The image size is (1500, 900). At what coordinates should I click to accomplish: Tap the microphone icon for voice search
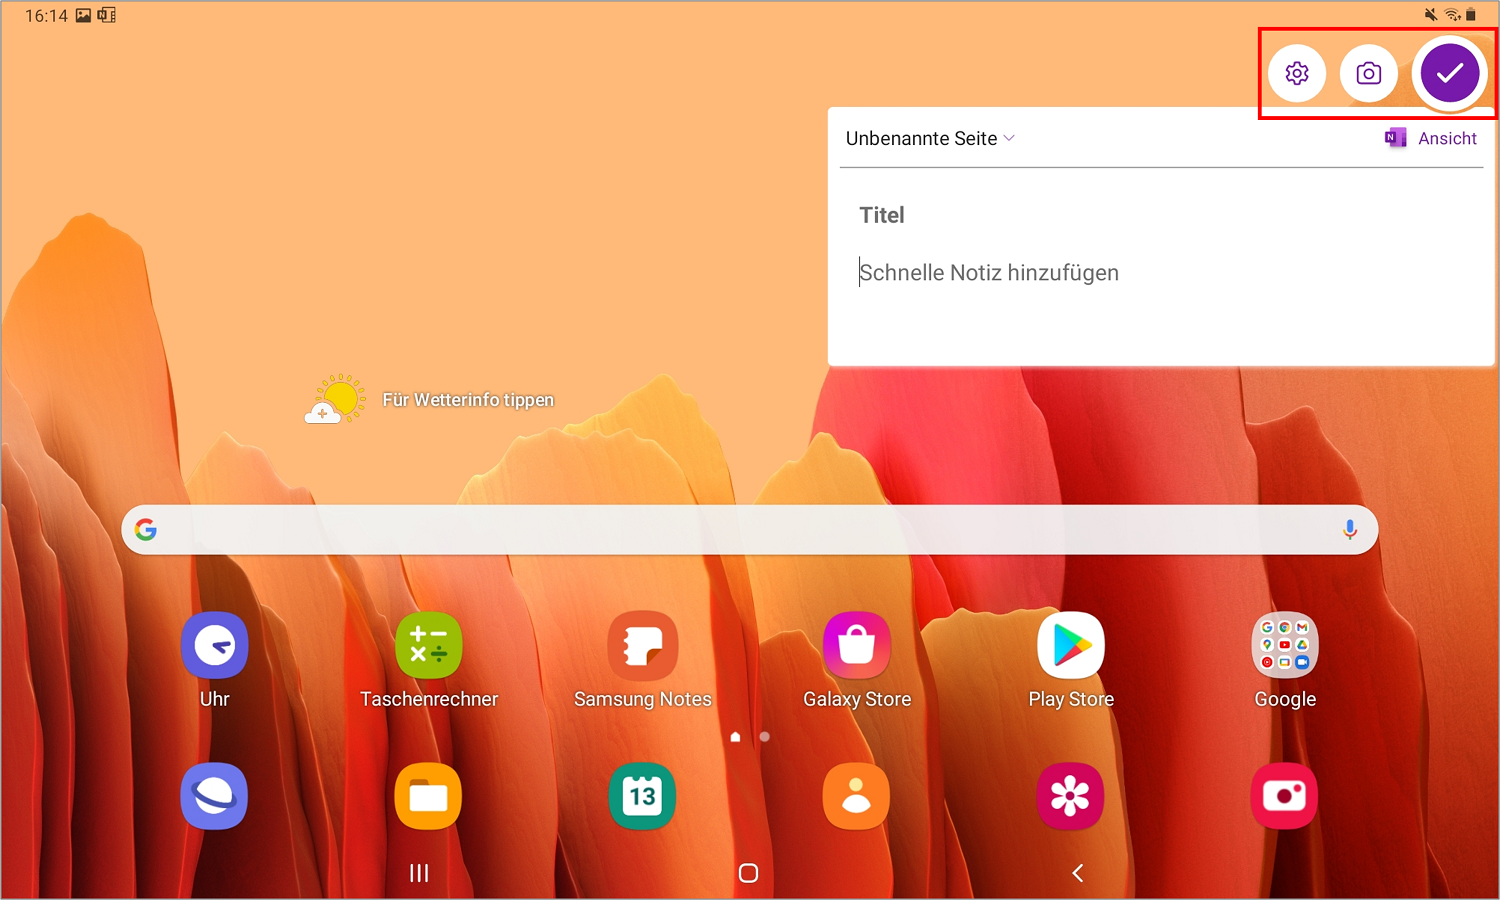click(1350, 529)
